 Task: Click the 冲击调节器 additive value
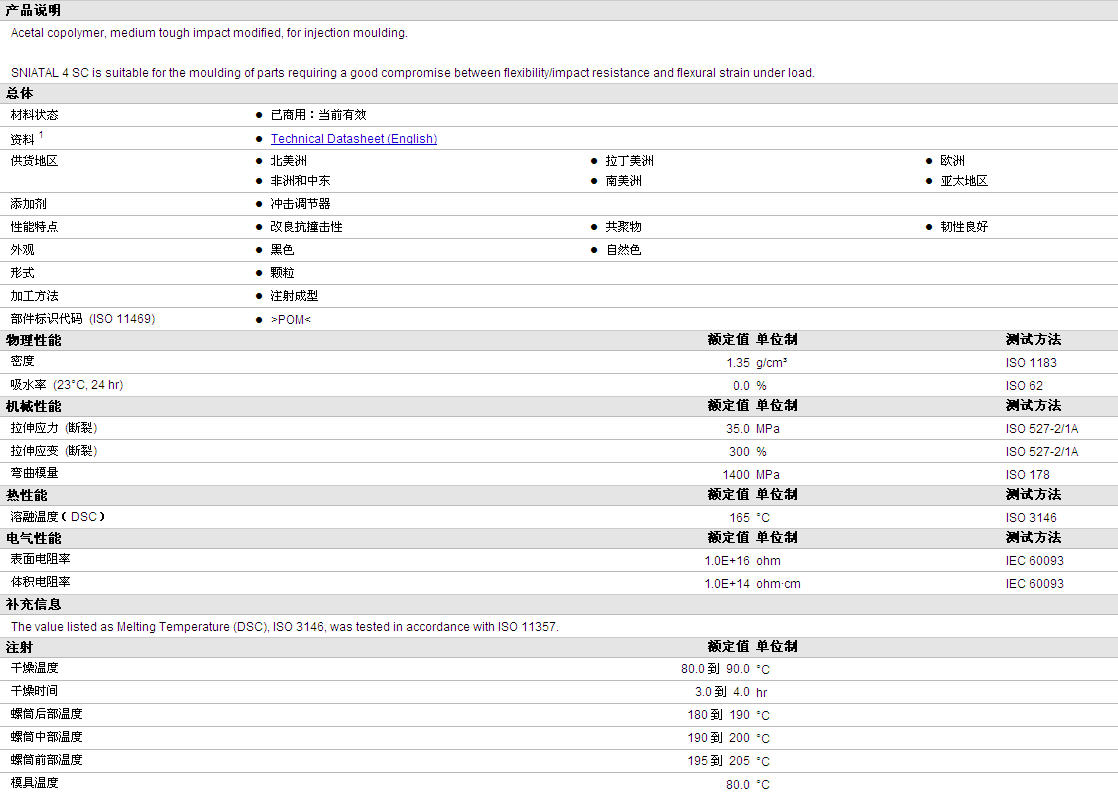300,204
